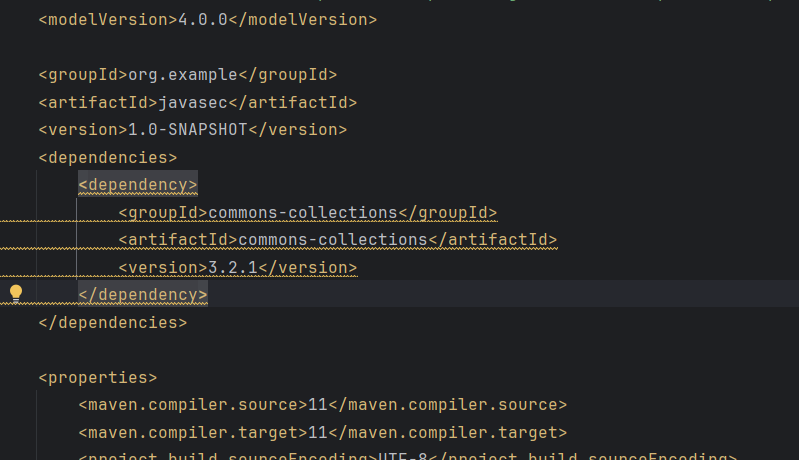Click the opening dependencies tag
The width and height of the screenshot is (799, 460).
pos(108,157)
